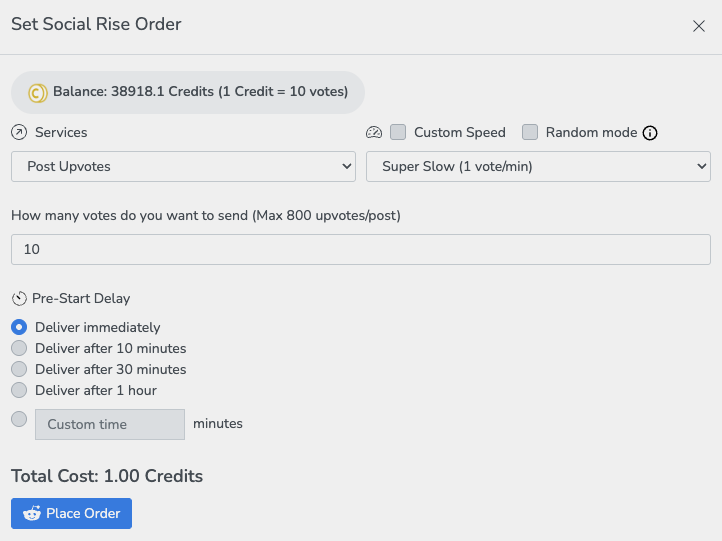Click the Services label text
This screenshot has height=541, width=722.
[61, 133]
